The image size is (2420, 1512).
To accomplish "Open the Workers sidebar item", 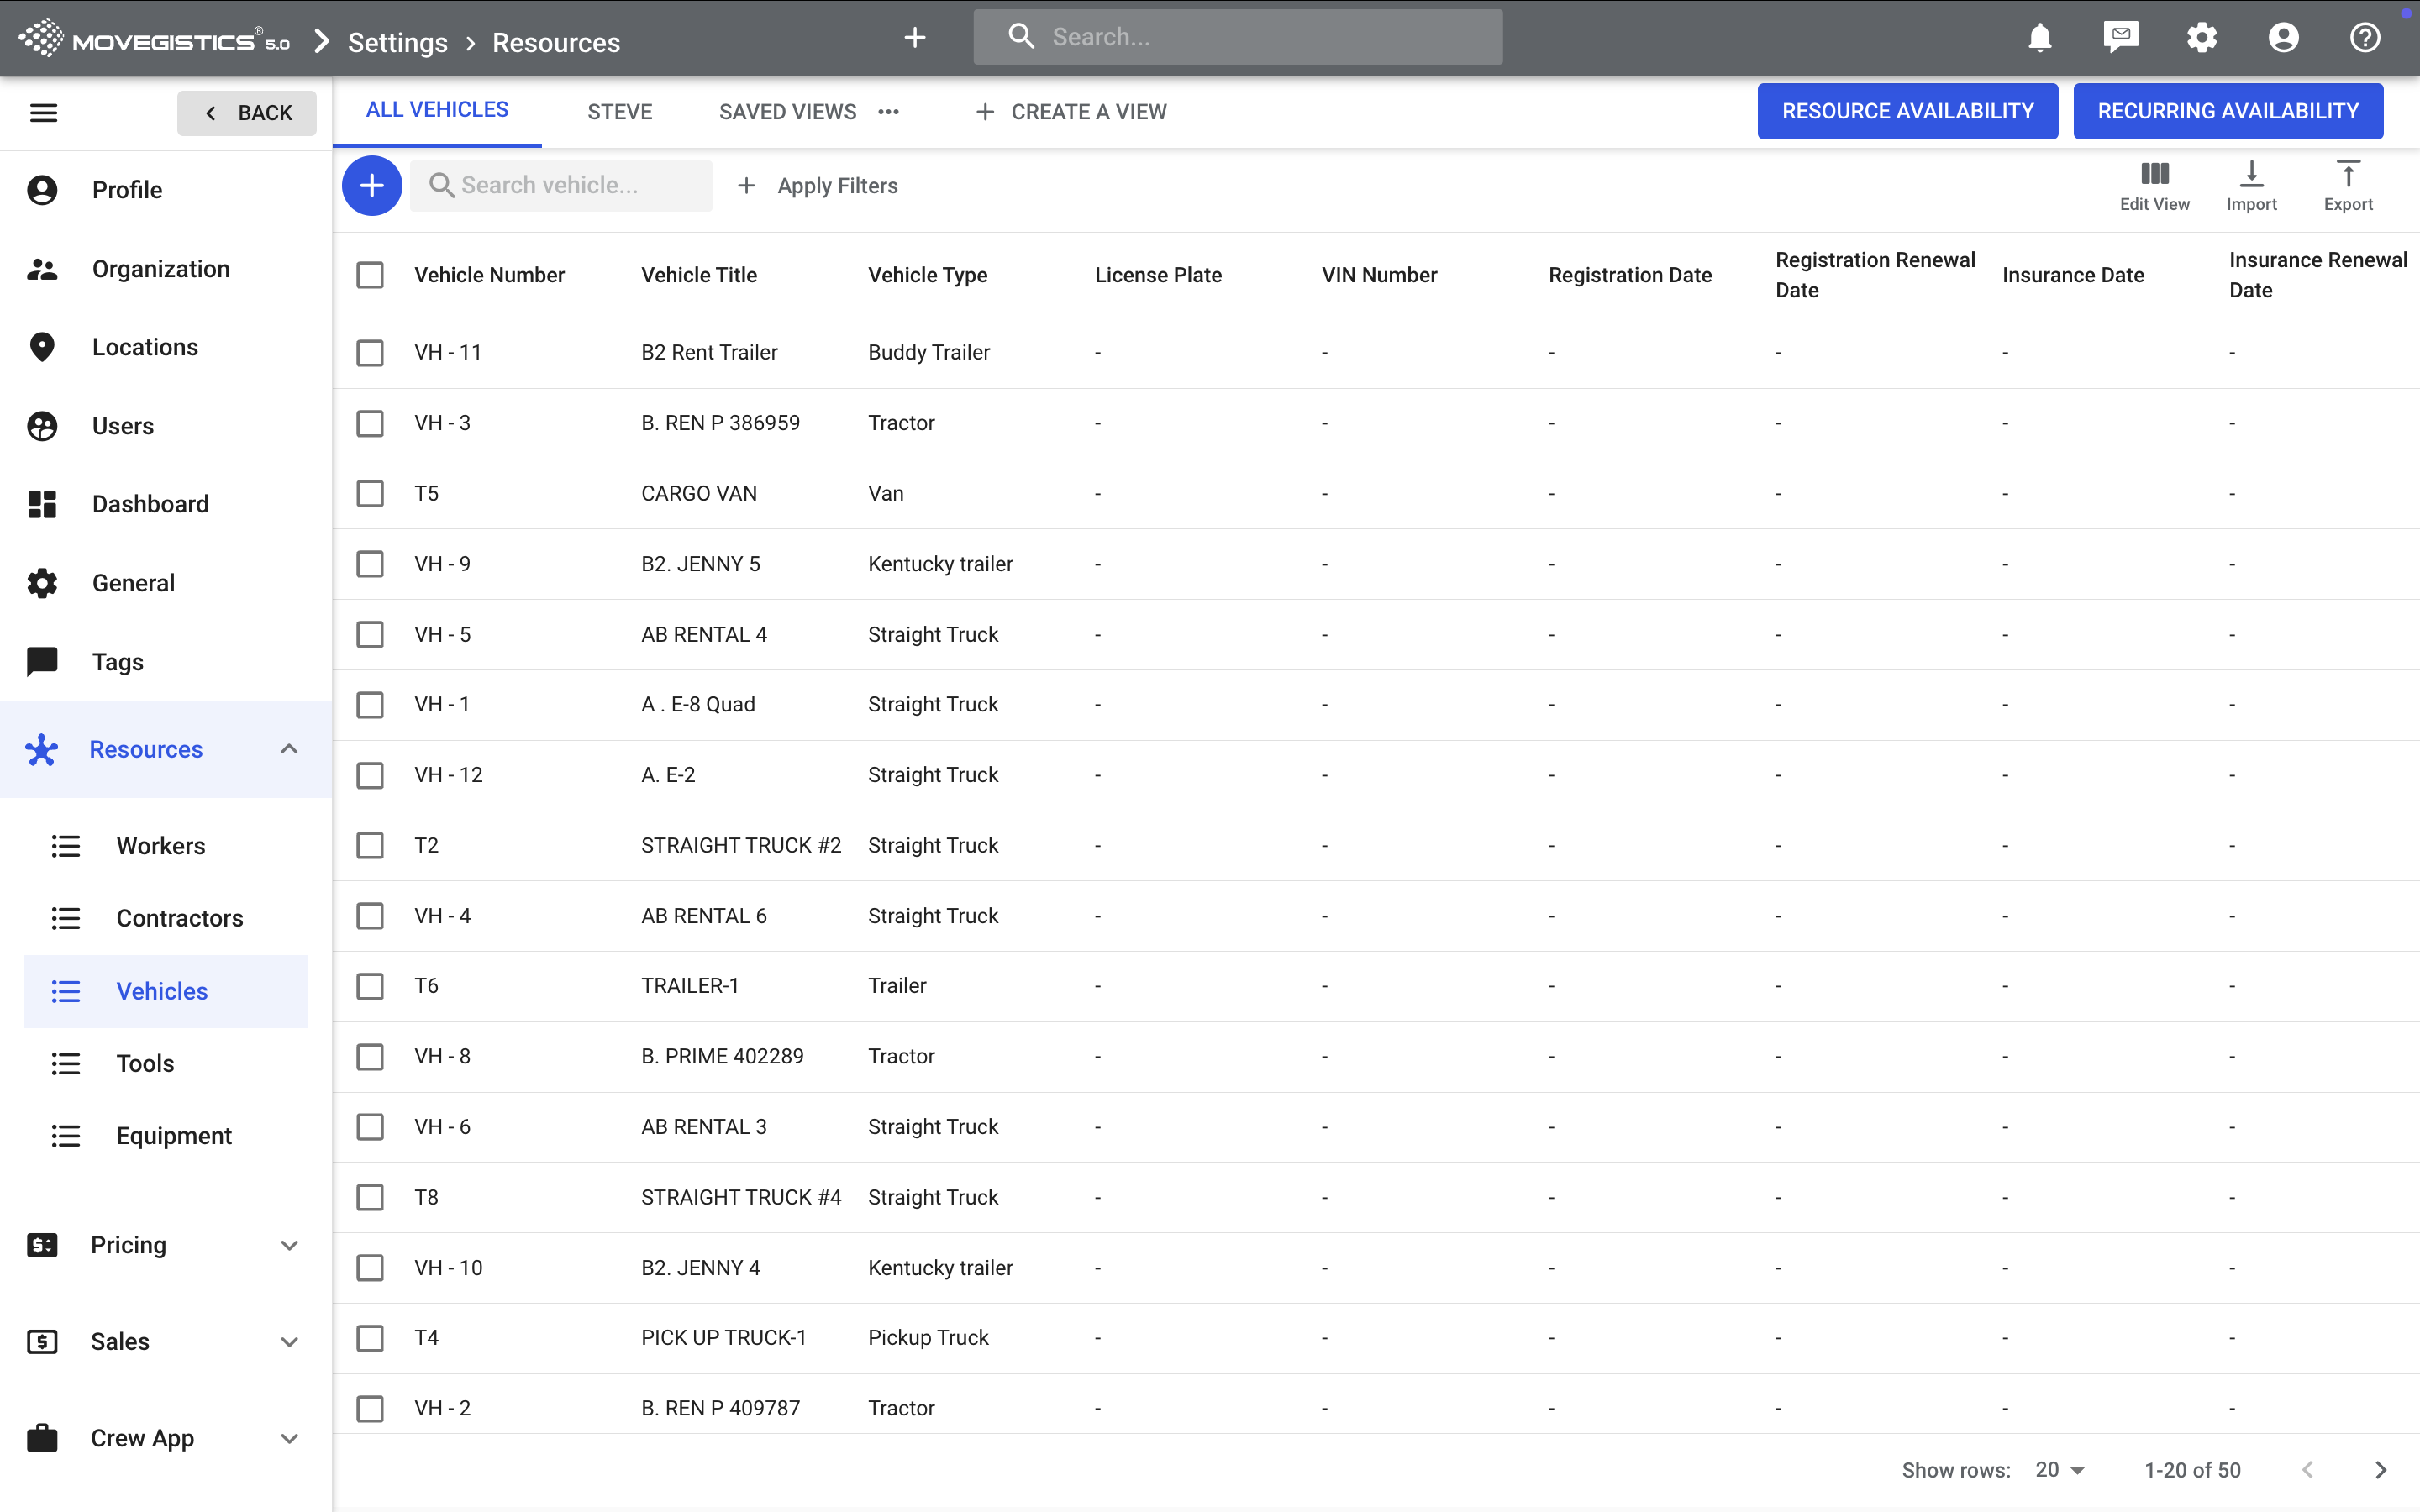I will pos(160,846).
